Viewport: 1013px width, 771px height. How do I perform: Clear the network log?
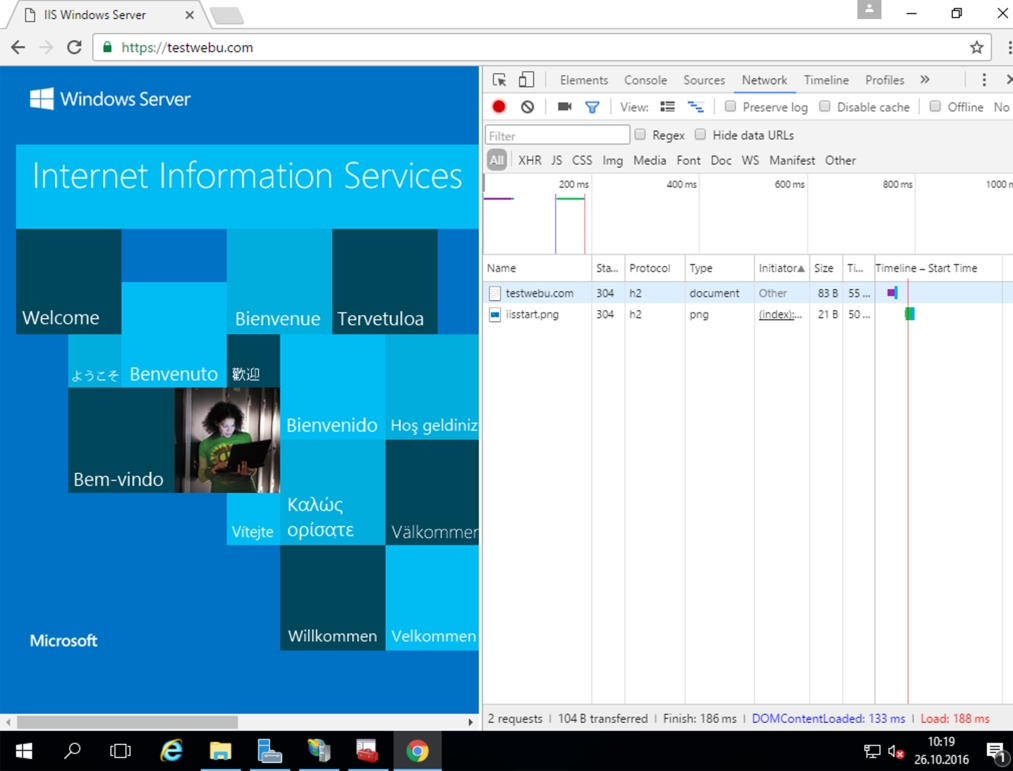[x=527, y=107]
